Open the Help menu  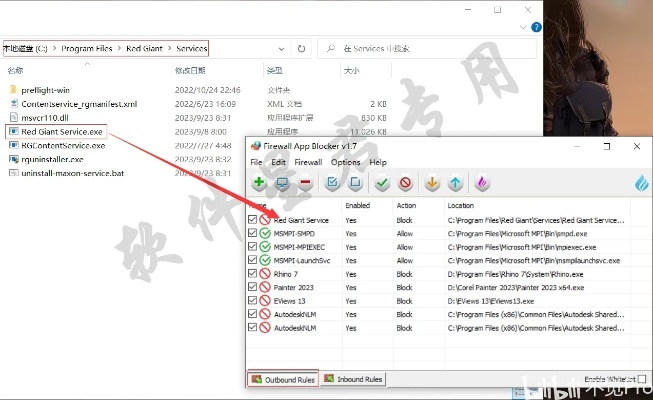pyautogui.click(x=378, y=162)
